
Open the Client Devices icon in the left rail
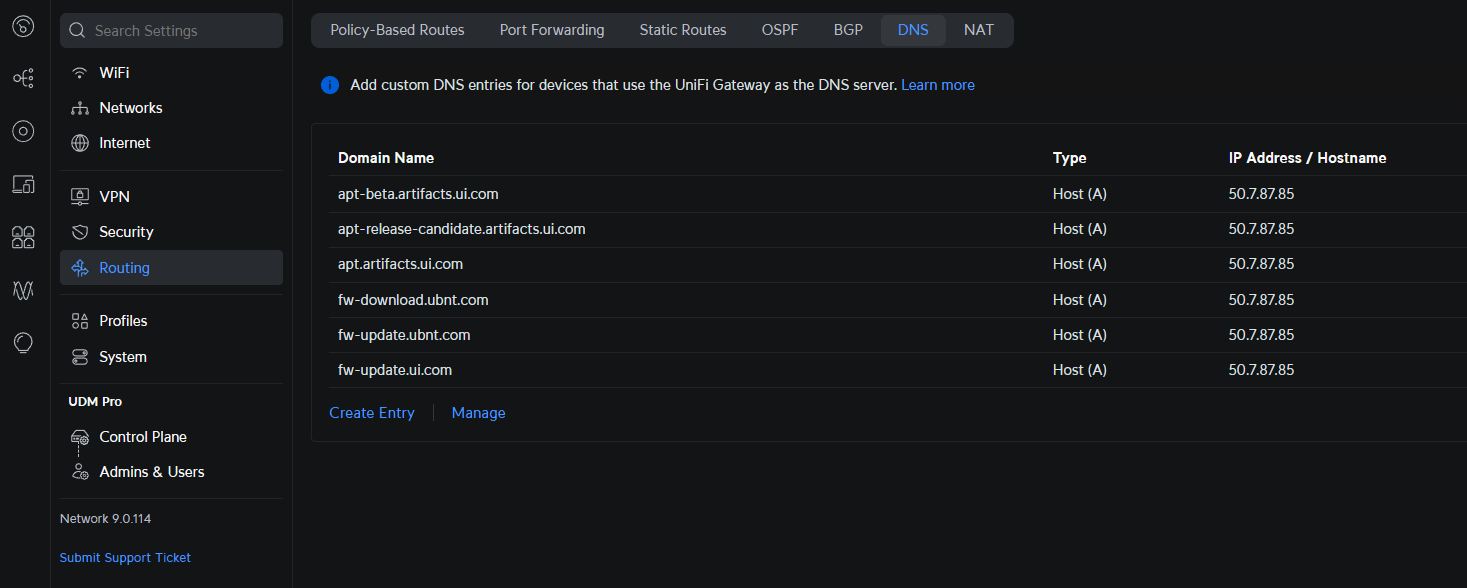[x=23, y=184]
